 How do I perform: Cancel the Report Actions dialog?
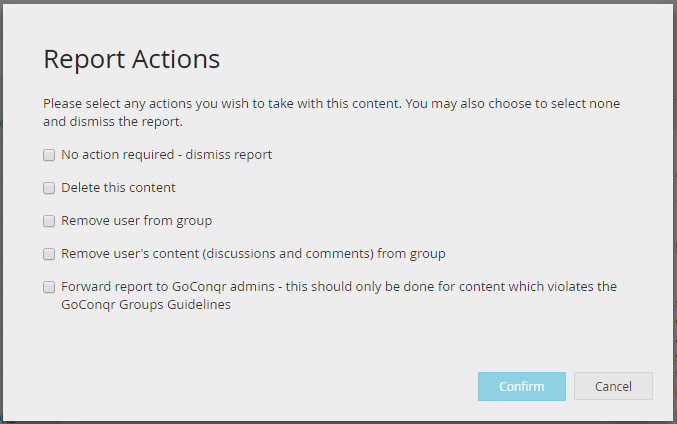click(x=613, y=386)
